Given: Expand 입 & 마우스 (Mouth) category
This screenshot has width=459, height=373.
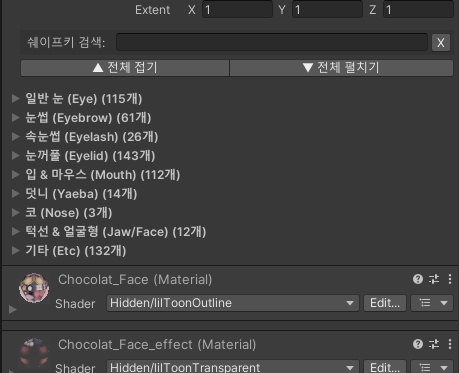Looking at the screenshot, I should 15,174.
